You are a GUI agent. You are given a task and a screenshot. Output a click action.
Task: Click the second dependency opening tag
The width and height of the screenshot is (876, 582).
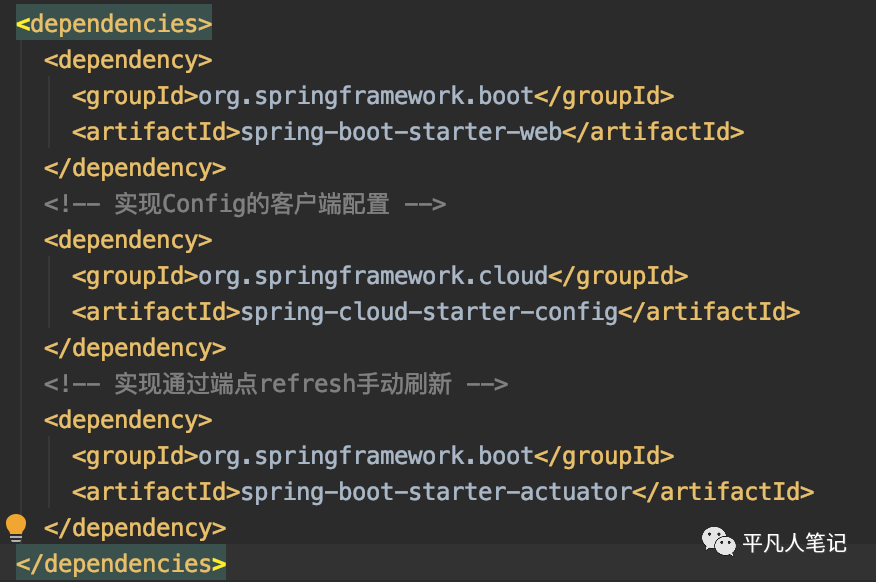pos(127,239)
